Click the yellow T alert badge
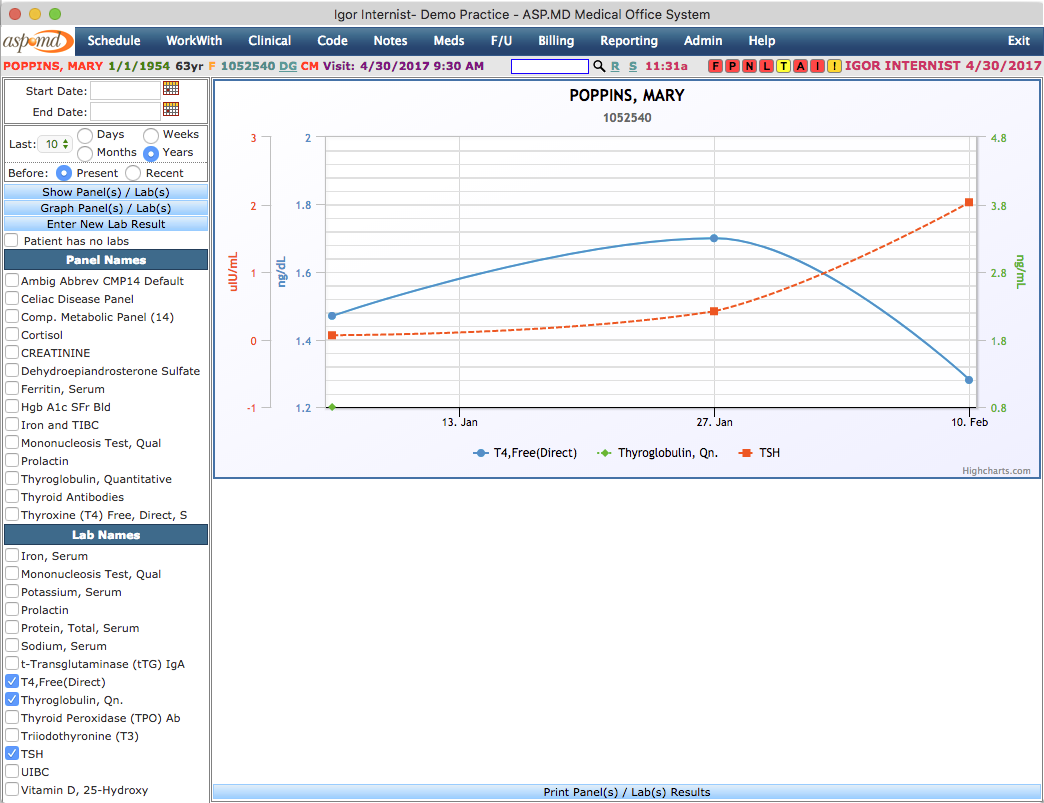Viewport: 1044px width, 803px height. coord(784,67)
